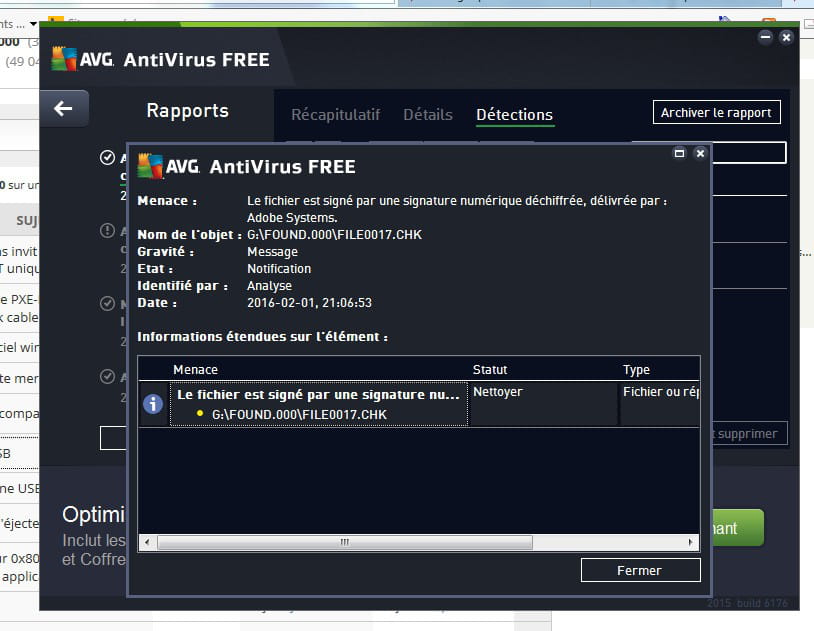Image resolution: width=814 pixels, height=631 pixels.
Task: Click the Nom de l'objet path value
Action: (334, 234)
